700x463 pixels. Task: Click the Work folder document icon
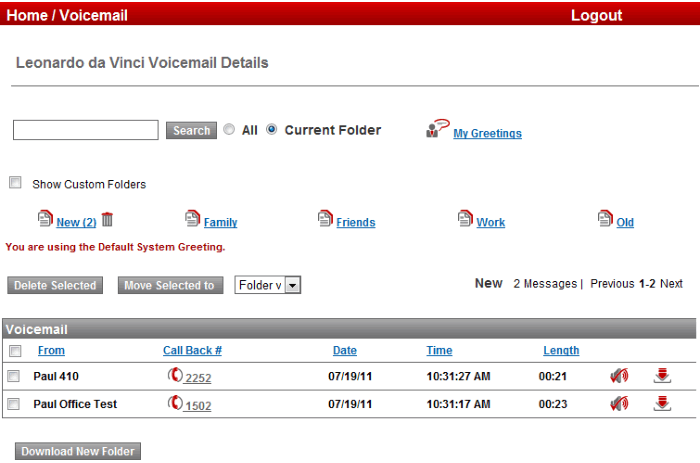point(465,218)
